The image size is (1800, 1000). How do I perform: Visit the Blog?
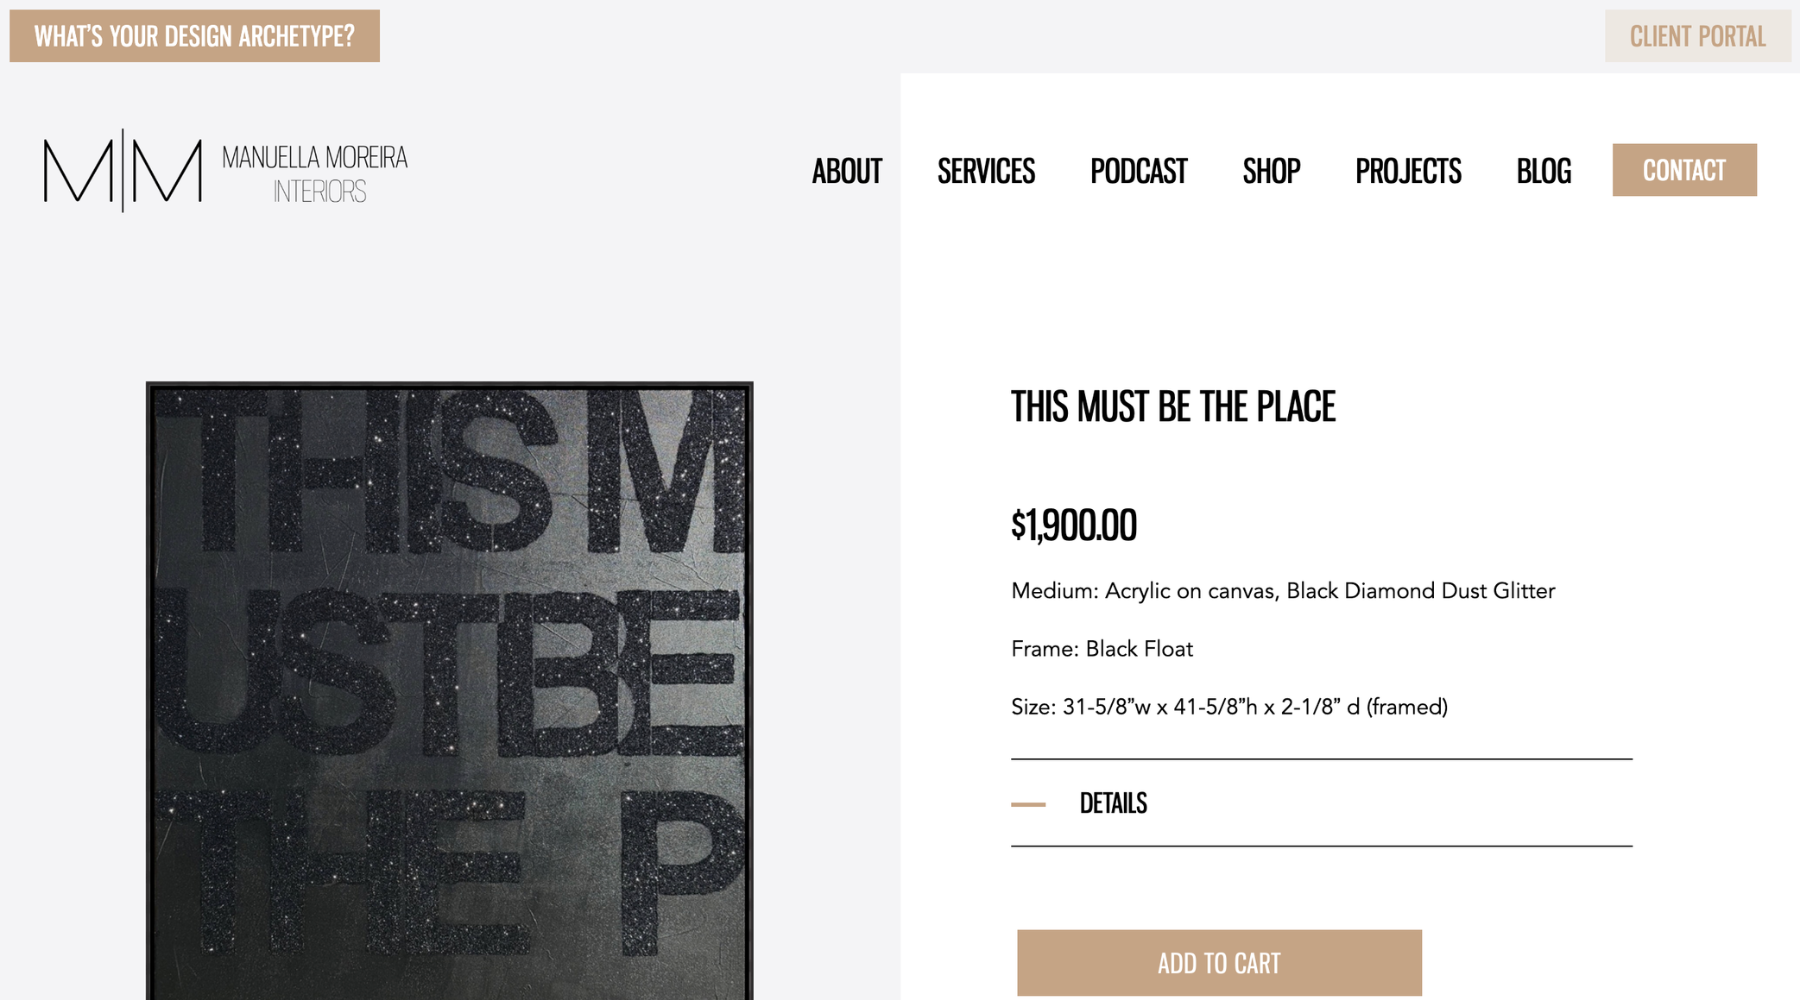1543,171
